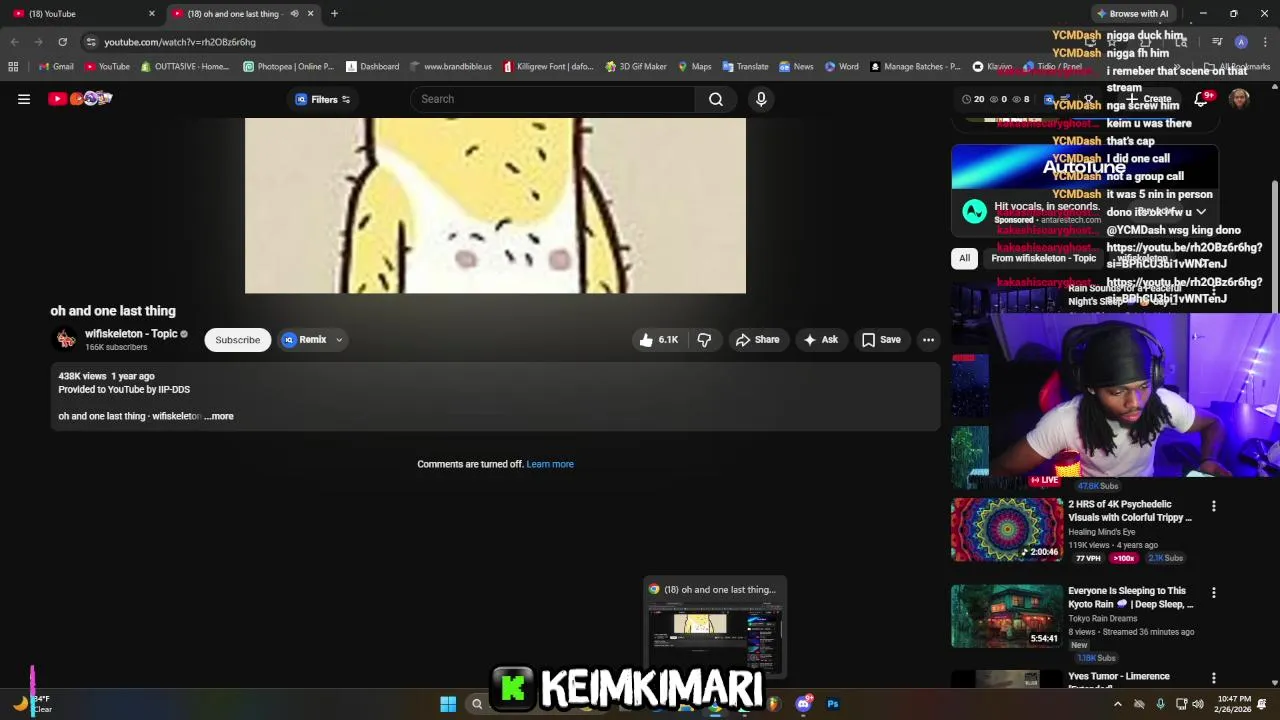Open the Chrome profile avatar in the toolbar
This screenshot has width=1280, height=720.
(x=1241, y=42)
